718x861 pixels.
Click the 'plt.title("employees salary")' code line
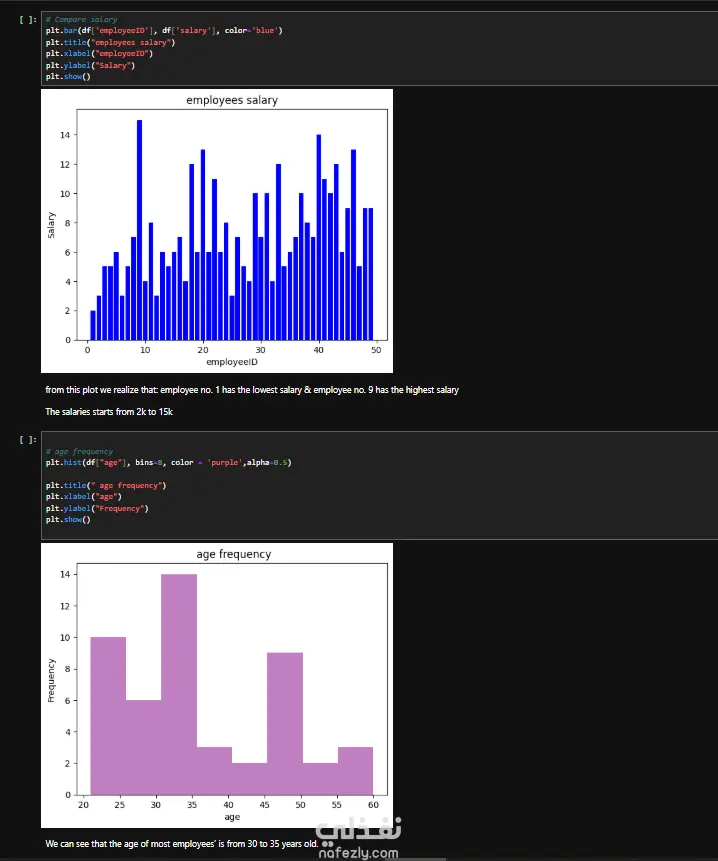tap(110, 42)
